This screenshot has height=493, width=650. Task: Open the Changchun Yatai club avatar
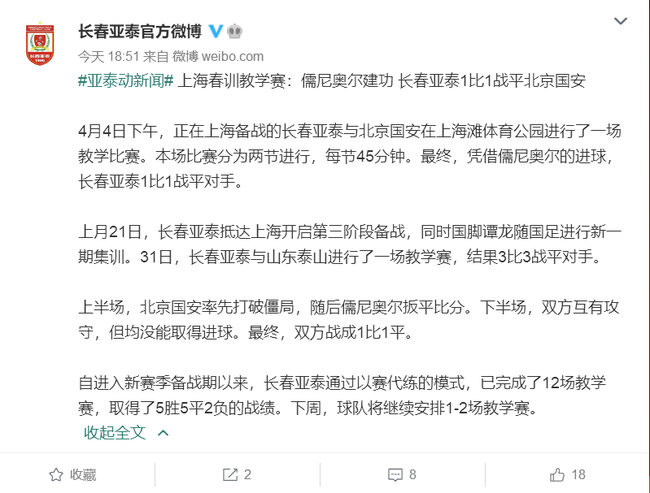40,44
